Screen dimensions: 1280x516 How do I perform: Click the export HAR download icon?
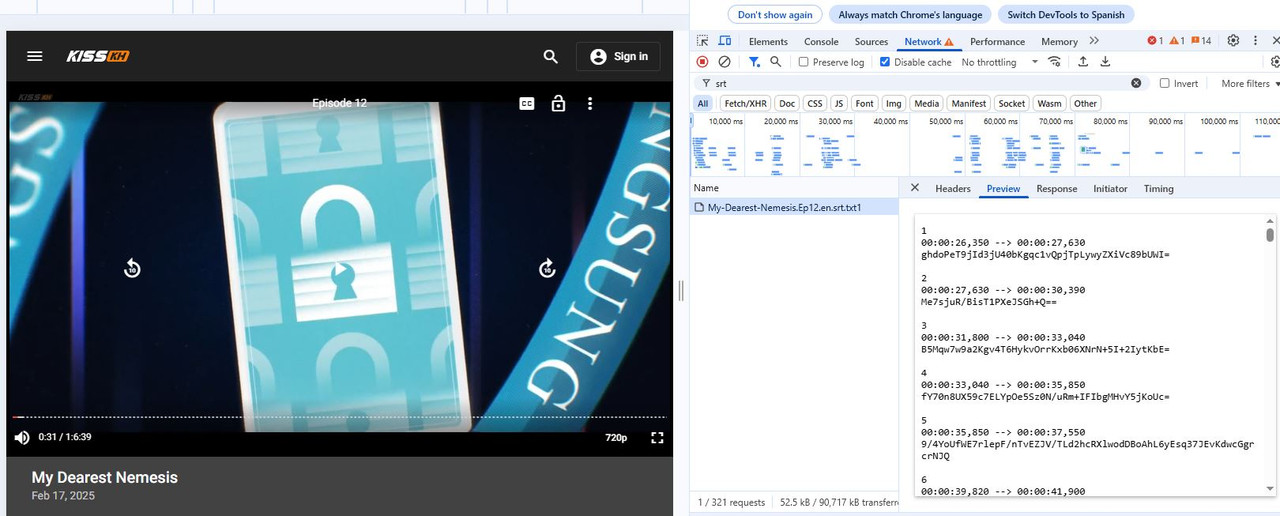pos(1105,62)
